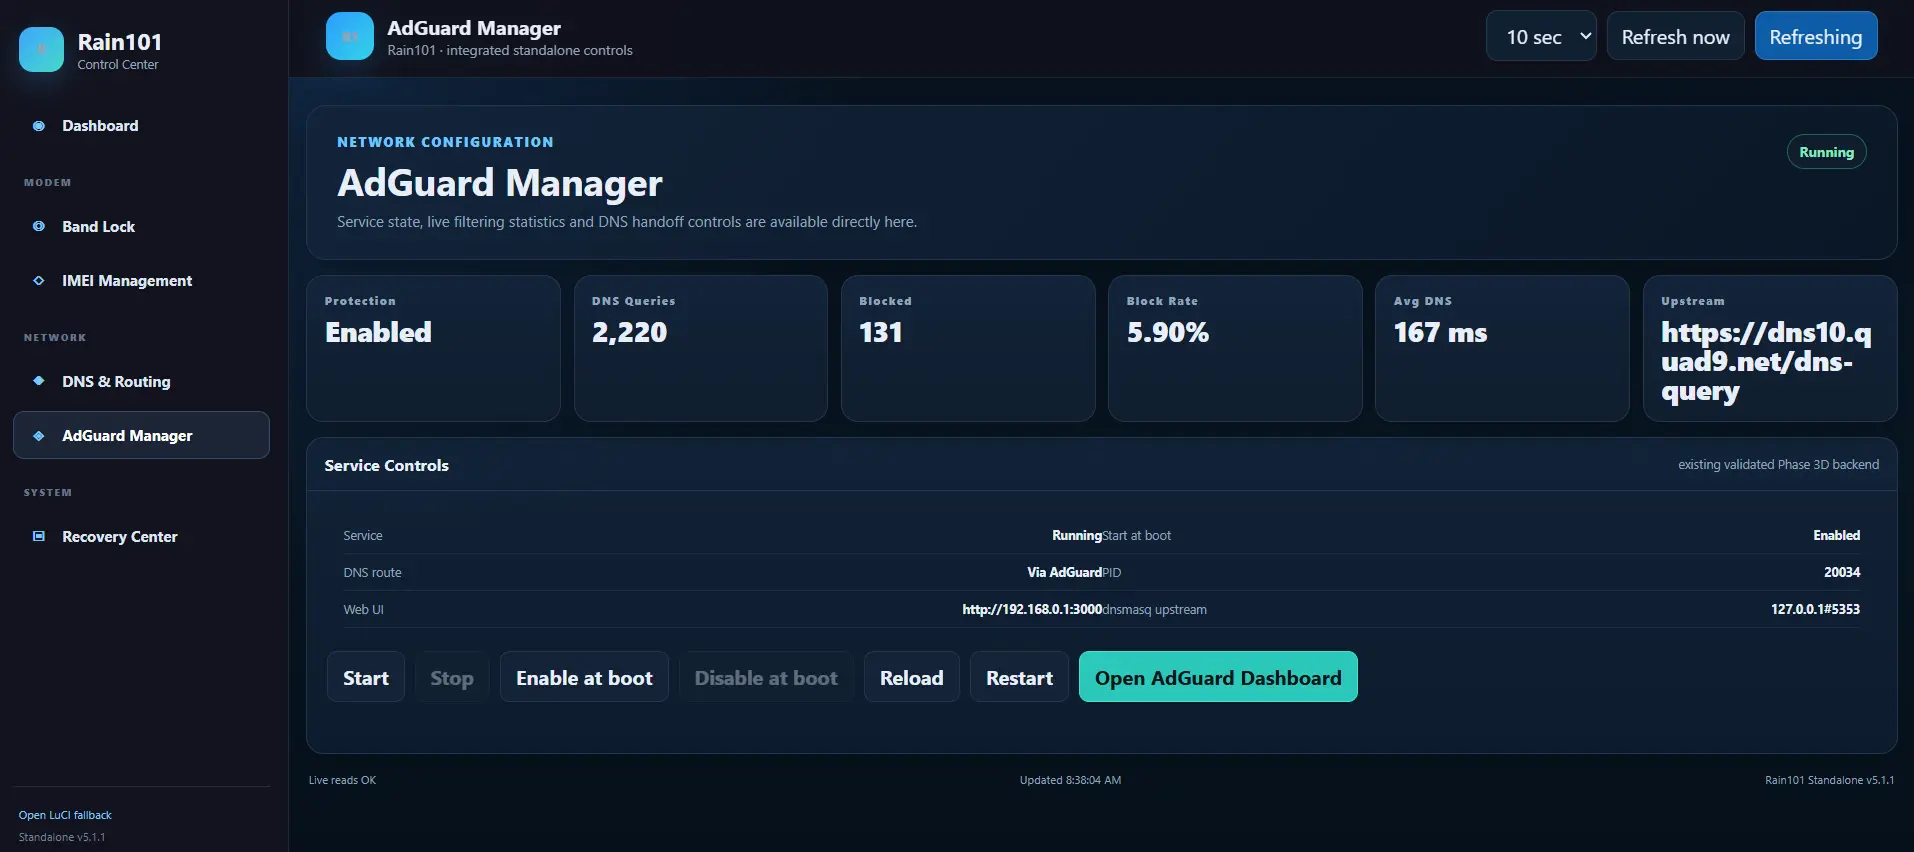Click the Upstream dns10.quad9.net card
1914x852 pixels.
pyautogui.click(x=1770, y=348)
